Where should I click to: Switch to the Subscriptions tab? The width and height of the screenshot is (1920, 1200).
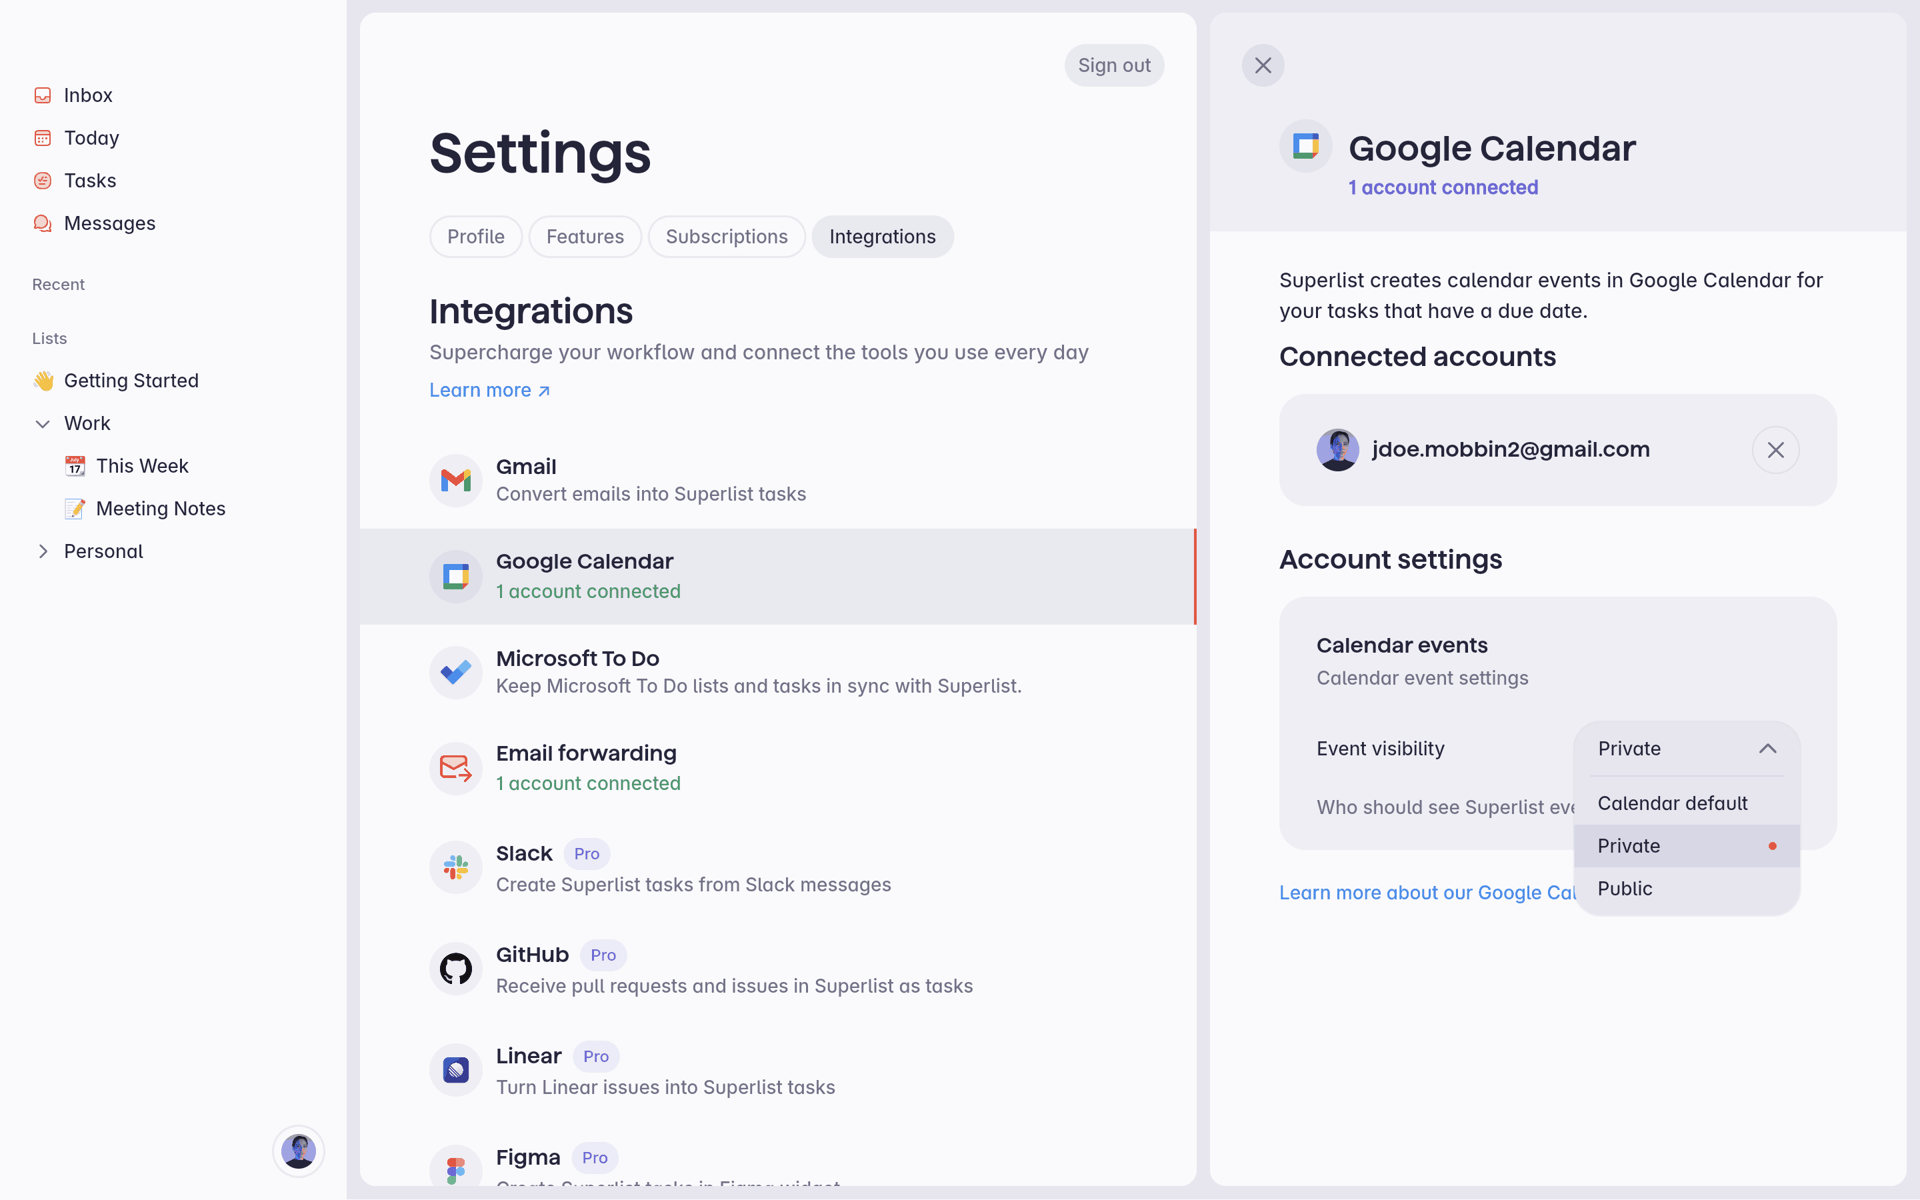(x=727, y=237)
